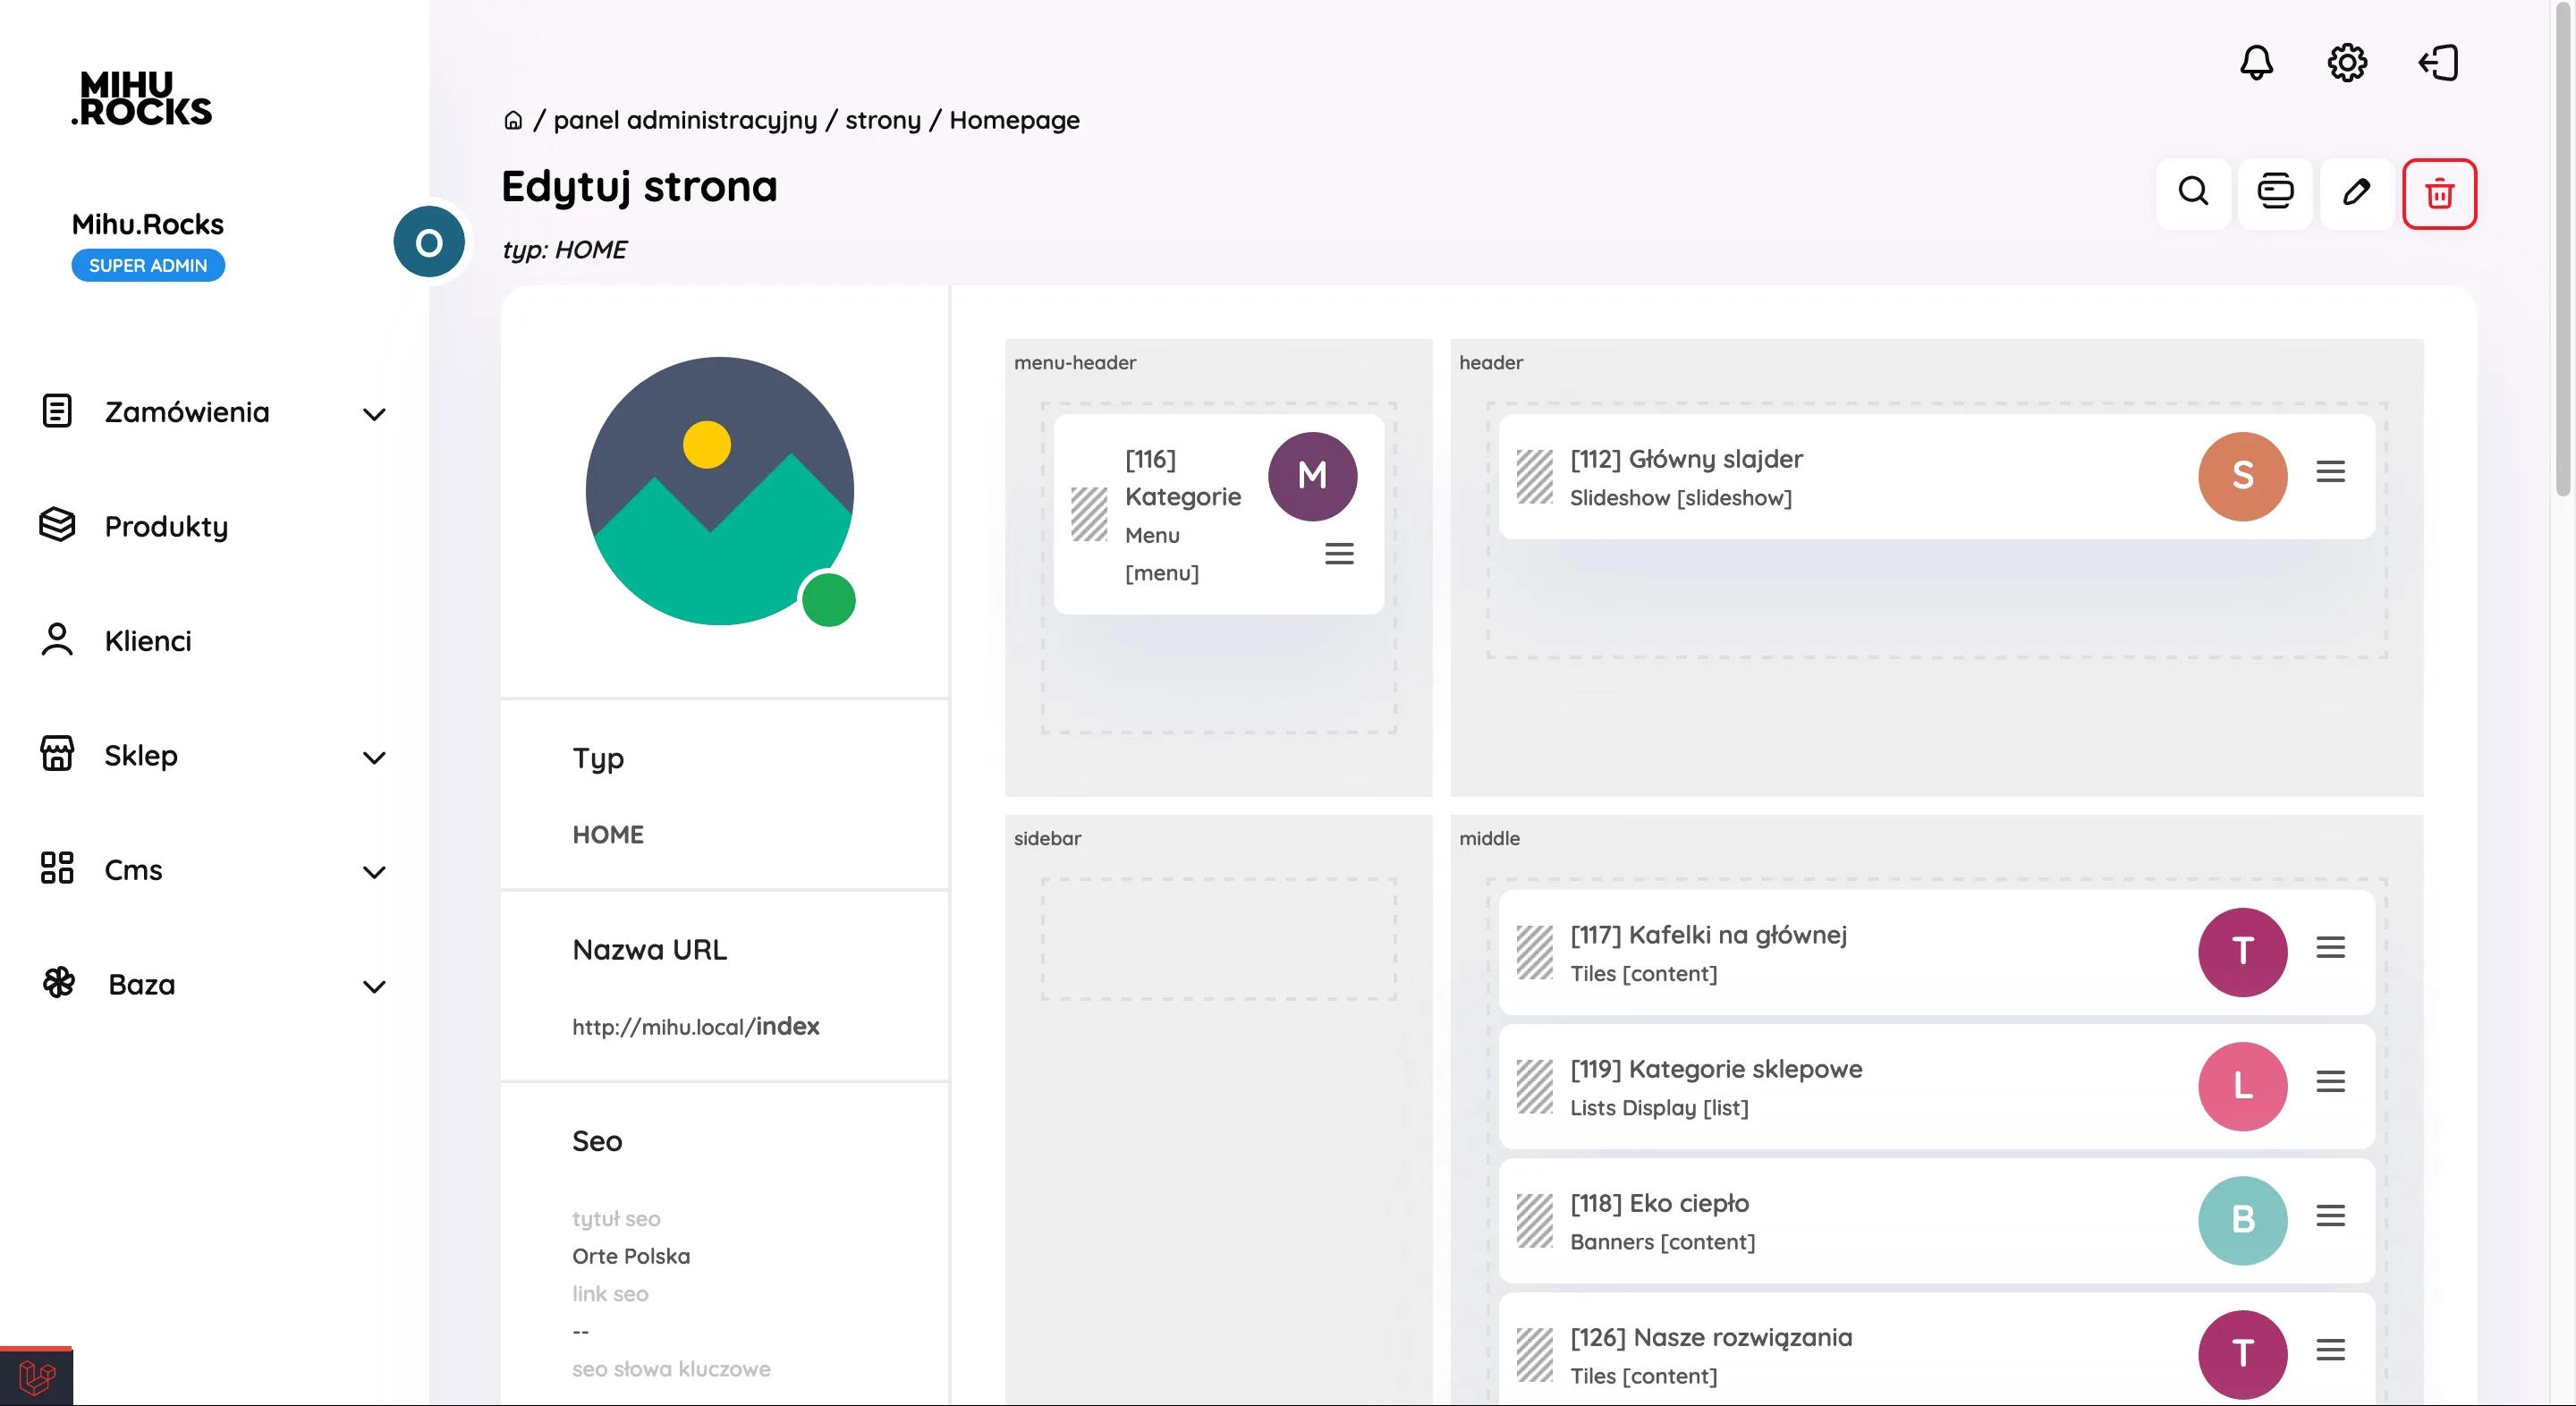2576x1406 pixels.
Task: Open settings gear in top bar
Action: [2347, 63]
